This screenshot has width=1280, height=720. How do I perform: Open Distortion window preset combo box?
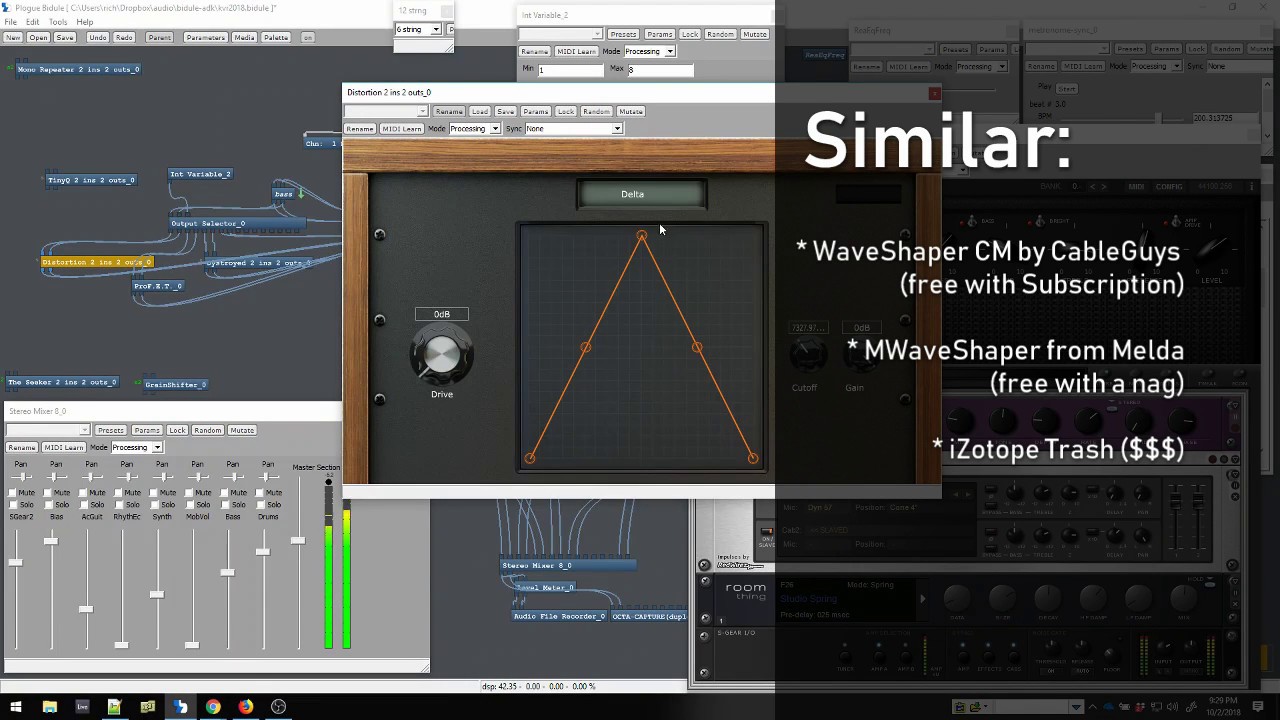(x=386, y=111)
